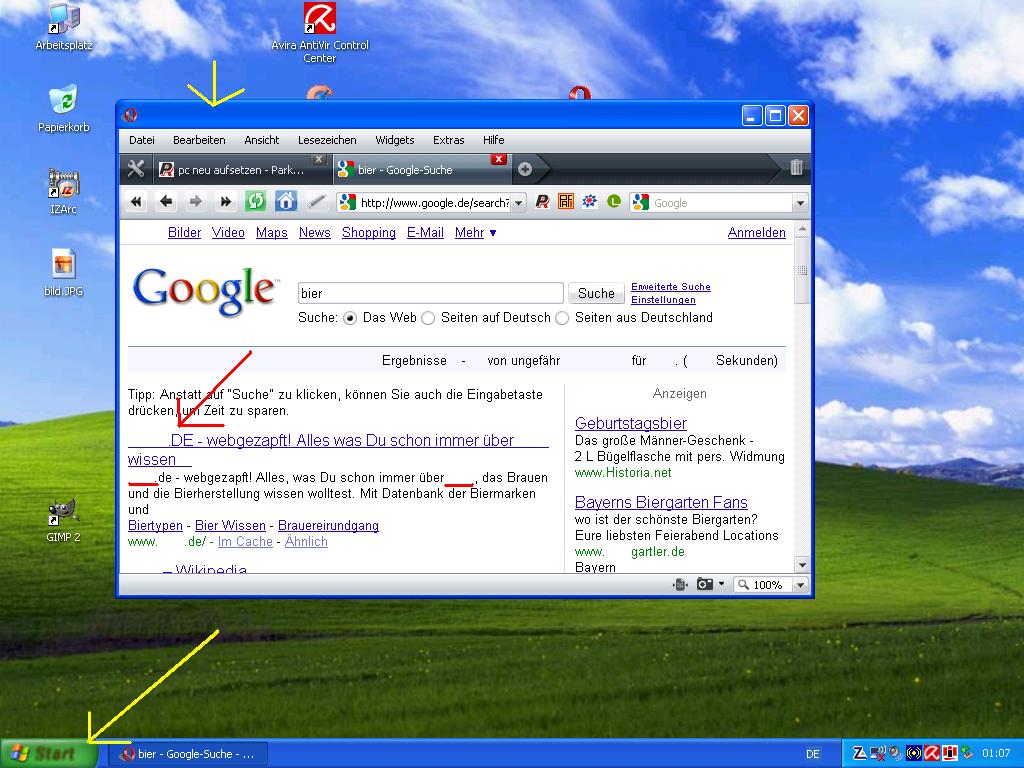Add a new tab with plus icon
This screenshot has width=1024, height=768.
[x=524, y=170]
